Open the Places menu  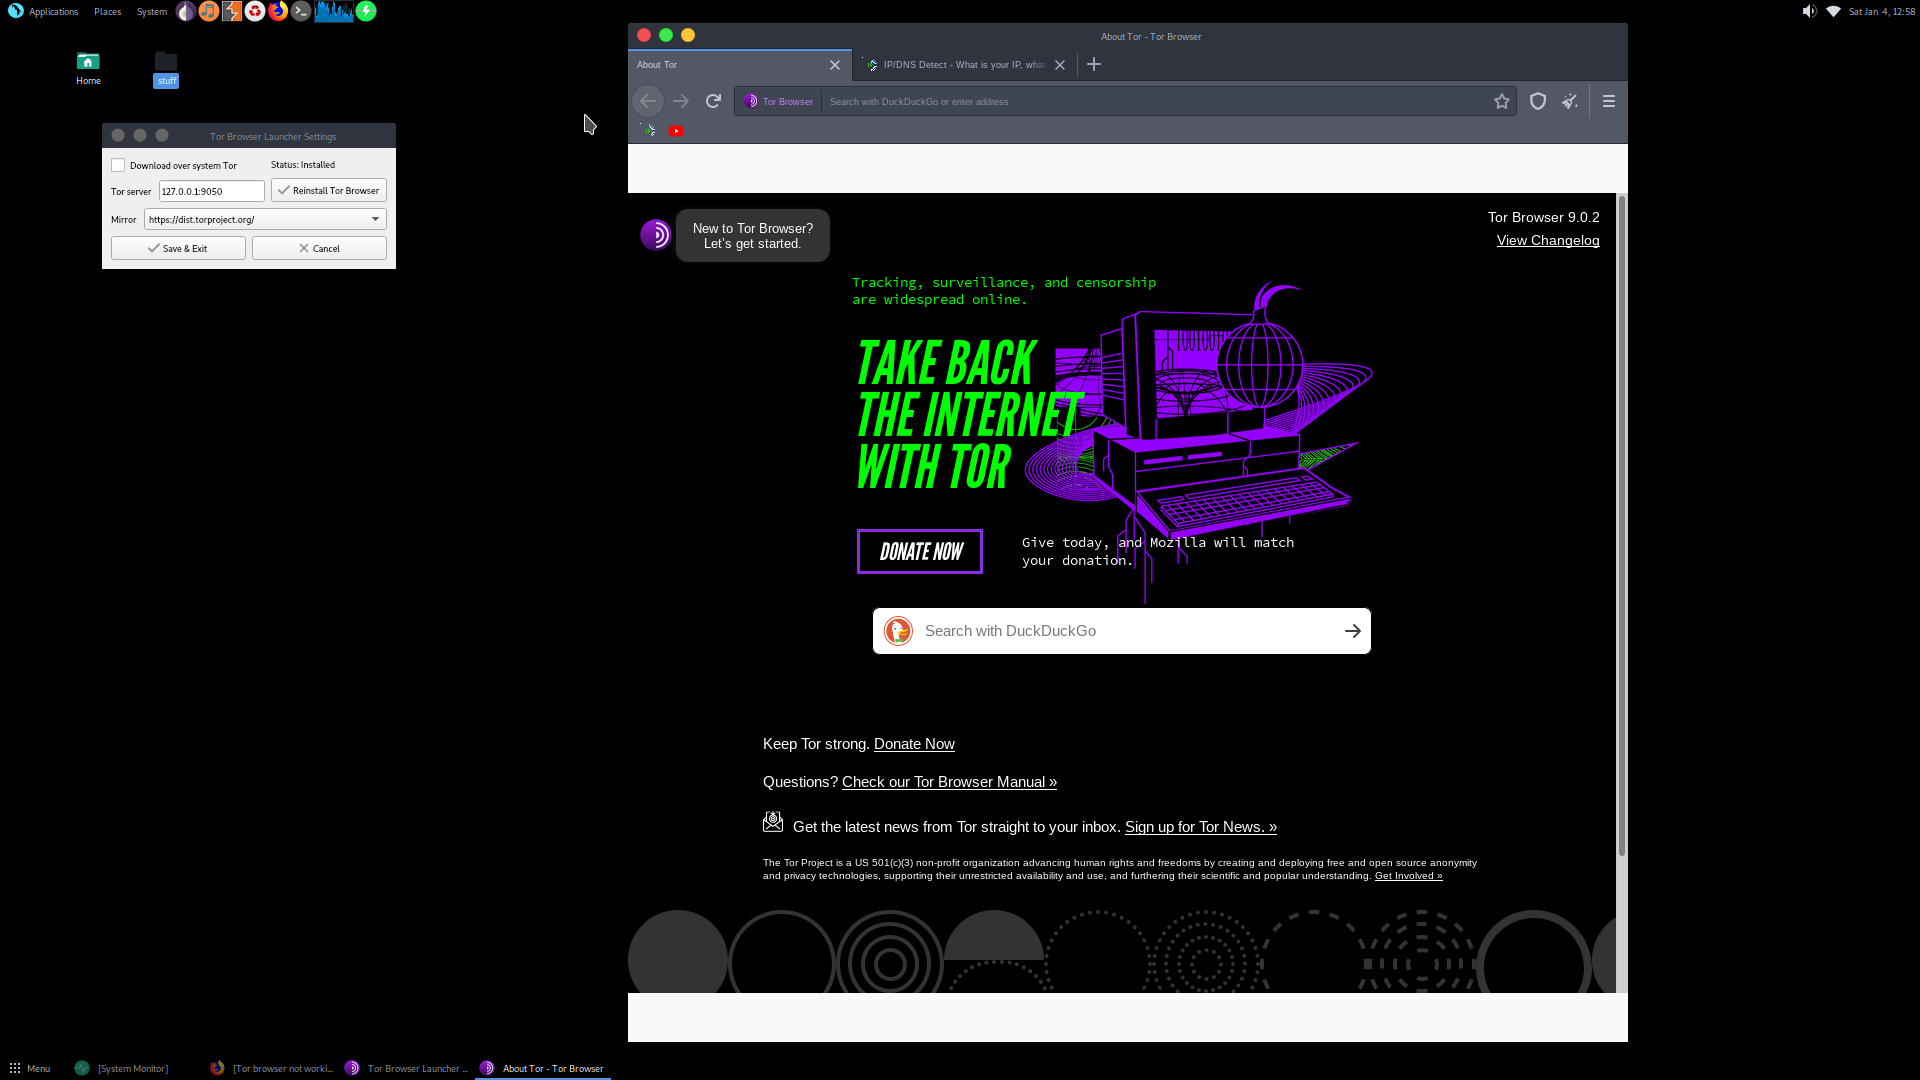(107, 11)
